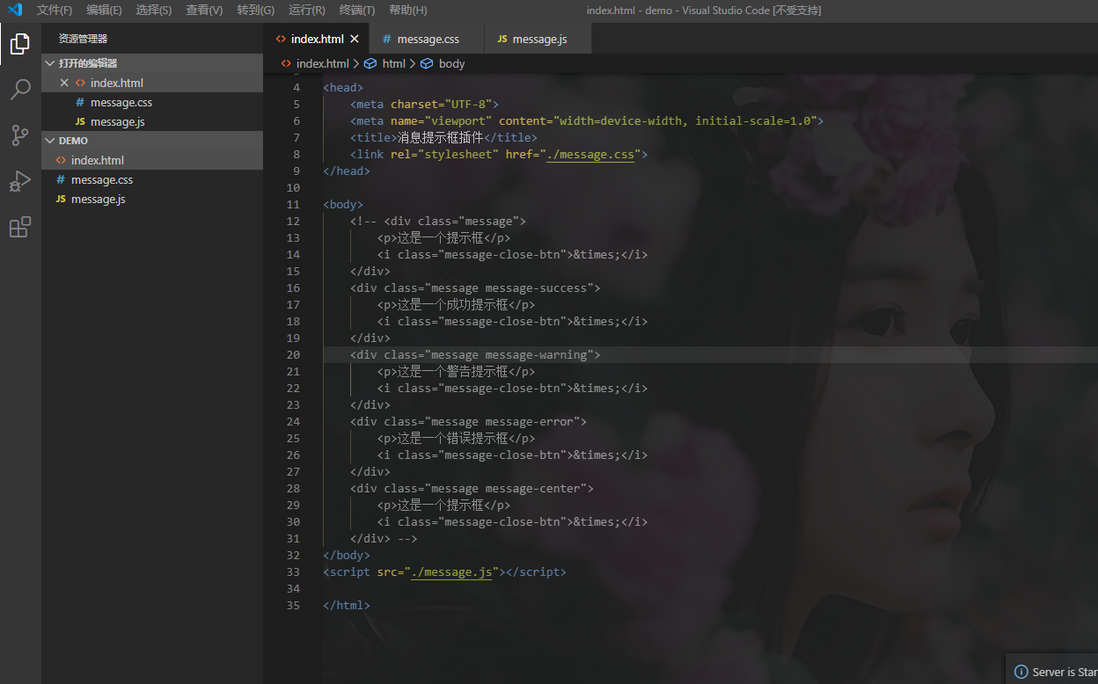Open the Explorer activity bar icon
The image size is (1098, 684).
point(20,44)
